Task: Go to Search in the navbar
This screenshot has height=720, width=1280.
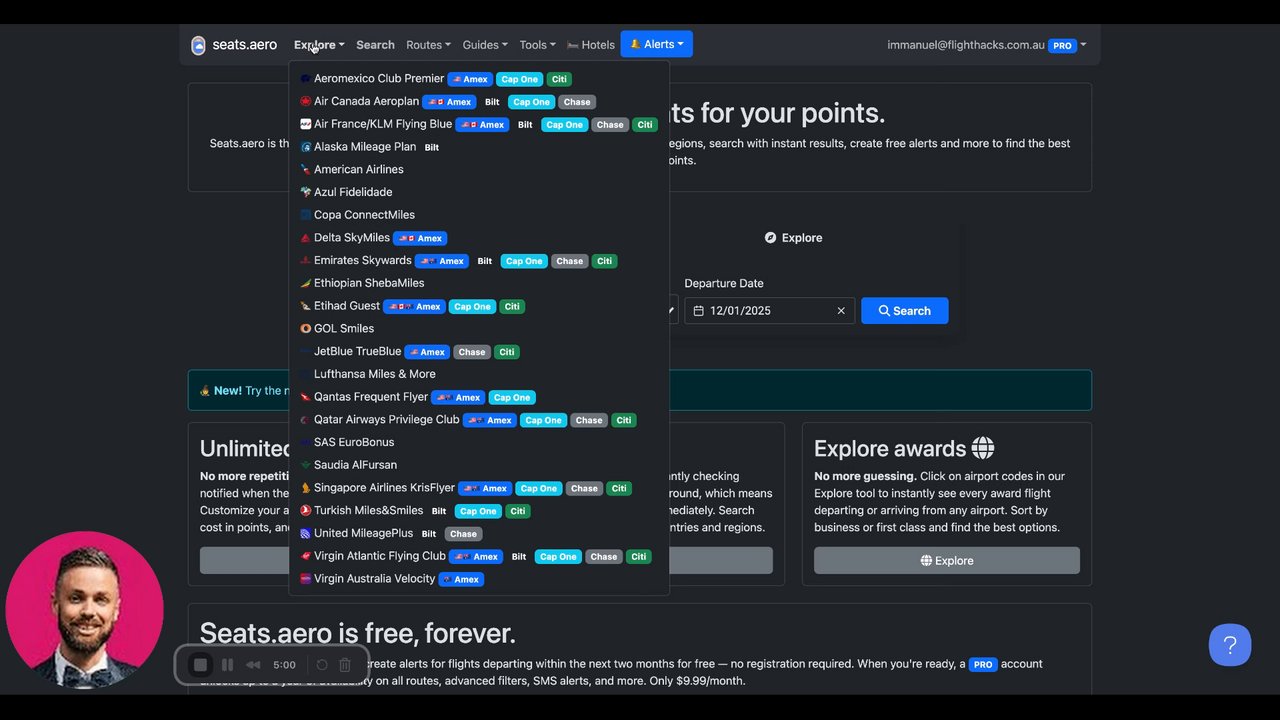Action: pos(375,45)
